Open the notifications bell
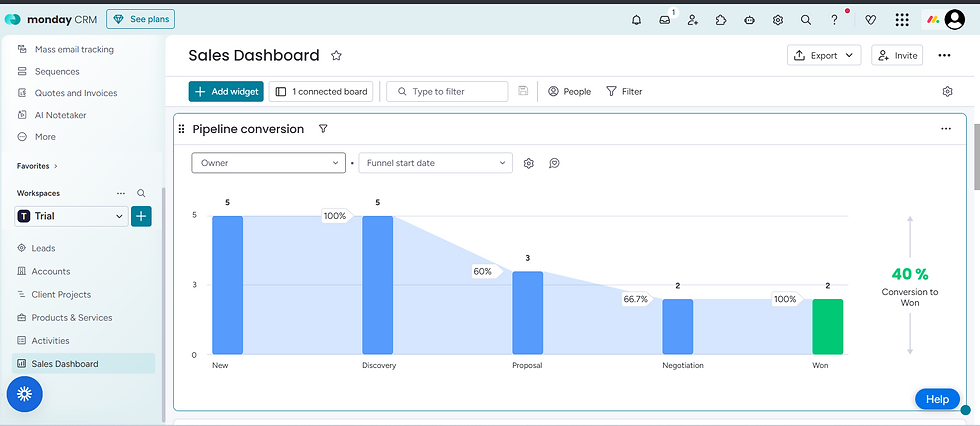Viewport: 980px width, 426px height. tap(636, 20)
